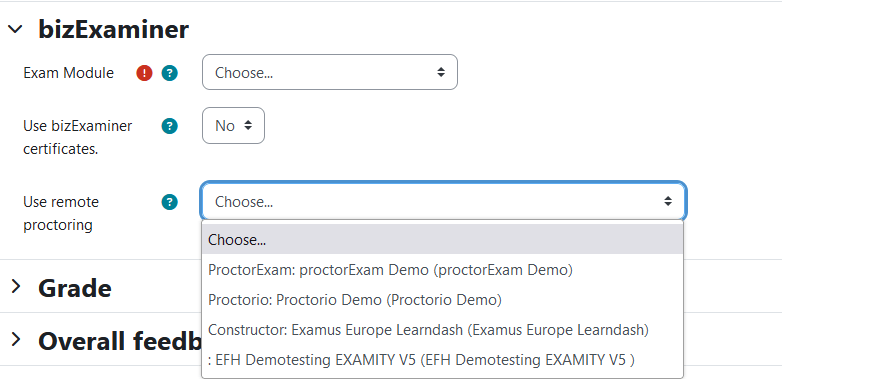Click the Exam Module dropdown arrow indicator
Image resolution: width=885 pixels, height=379 pixels.
[441, 72]
